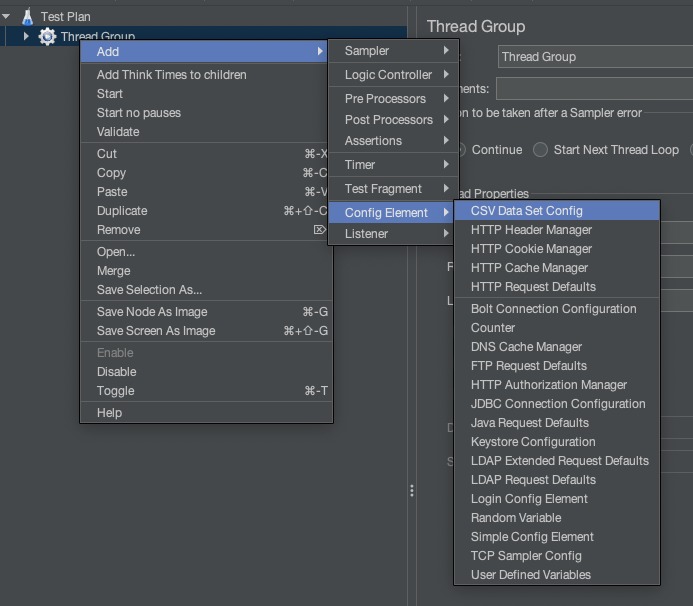The image size is (693, 606).
Task: Select Start no pauses
Action: [x=204, y=113]
